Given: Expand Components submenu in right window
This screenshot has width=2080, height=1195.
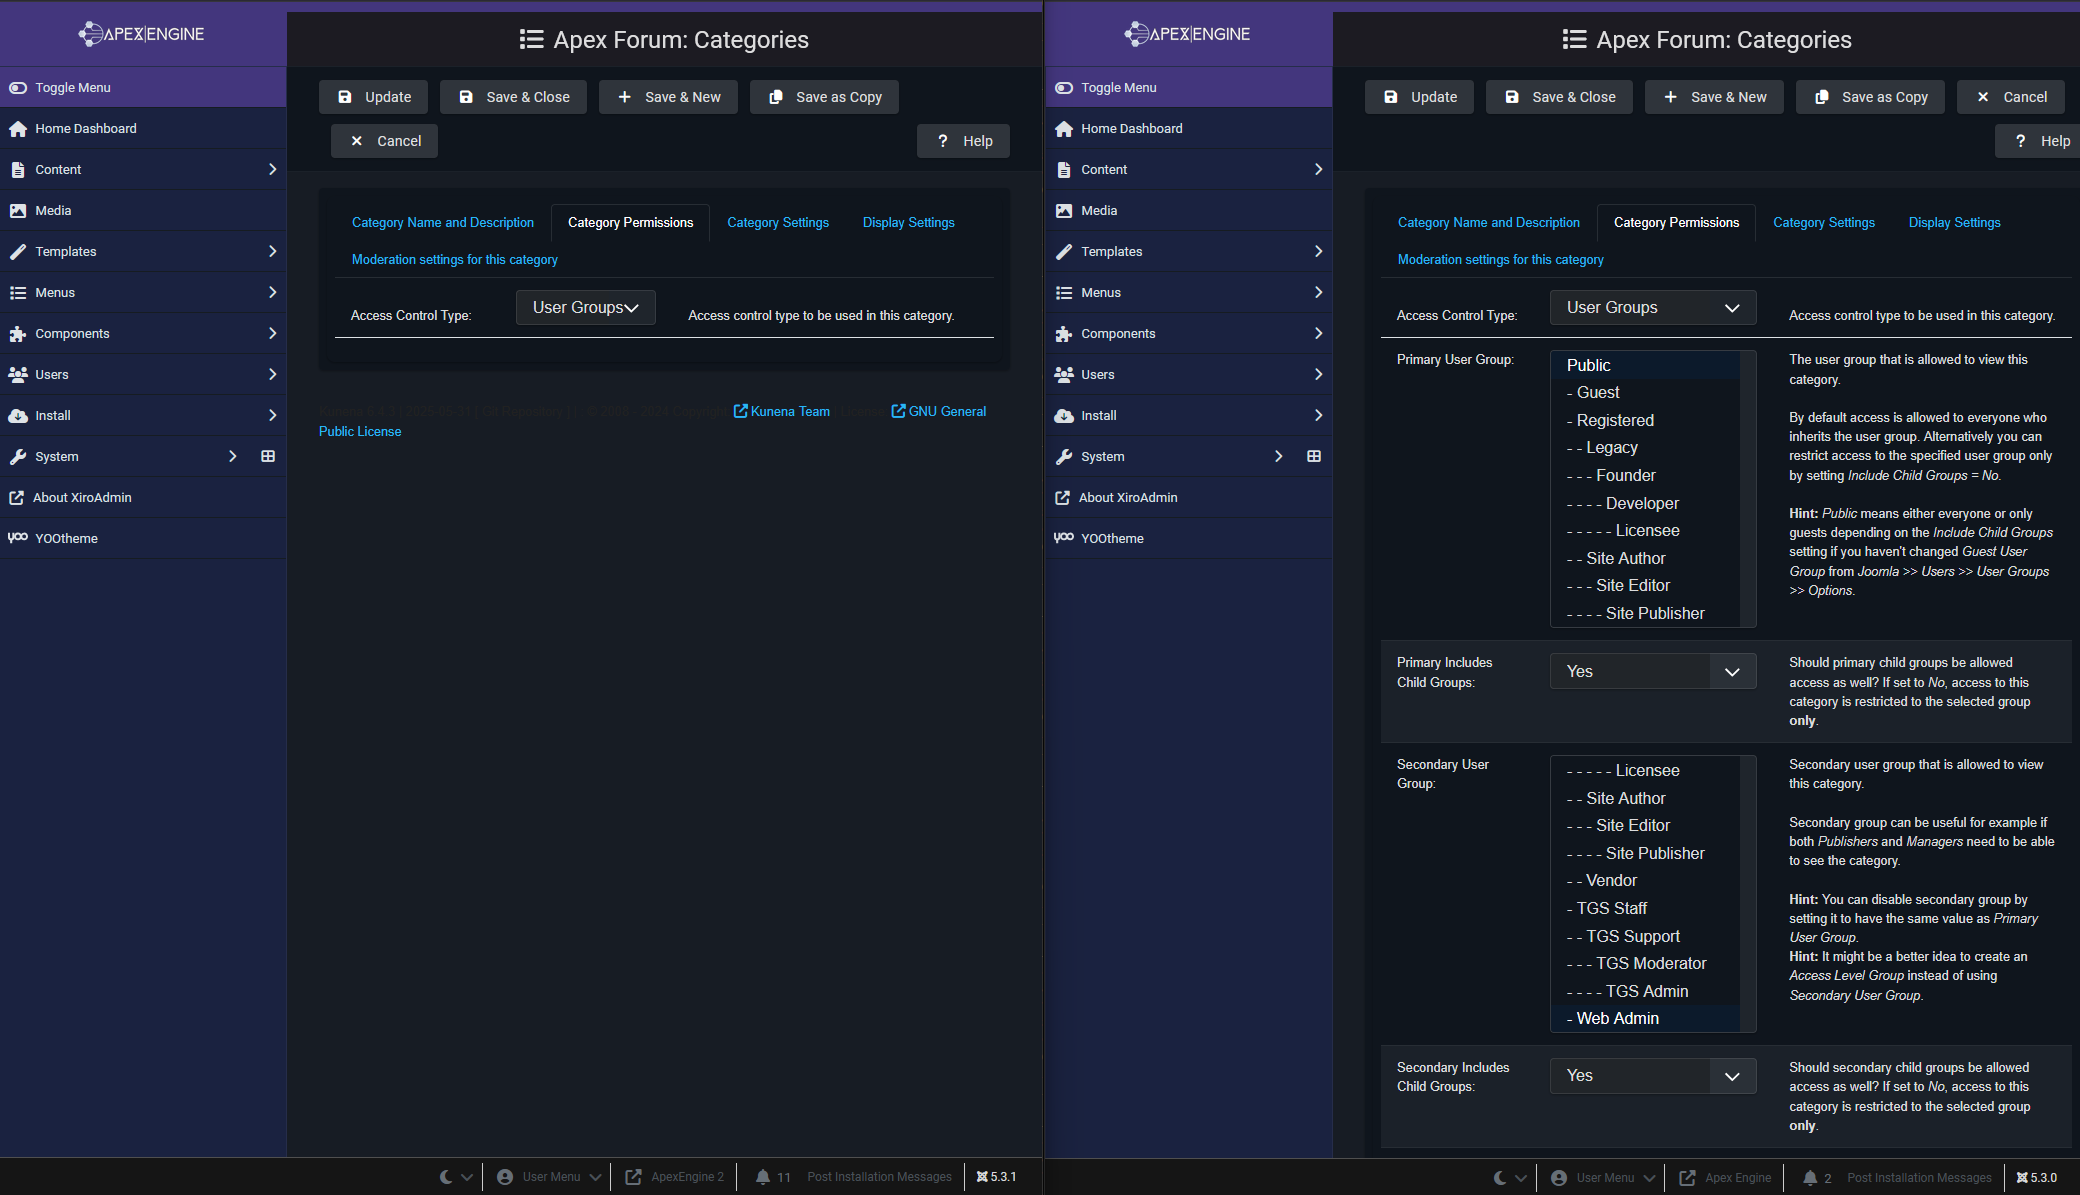Looking at the screenshot, I should [x=1318, y=334].
